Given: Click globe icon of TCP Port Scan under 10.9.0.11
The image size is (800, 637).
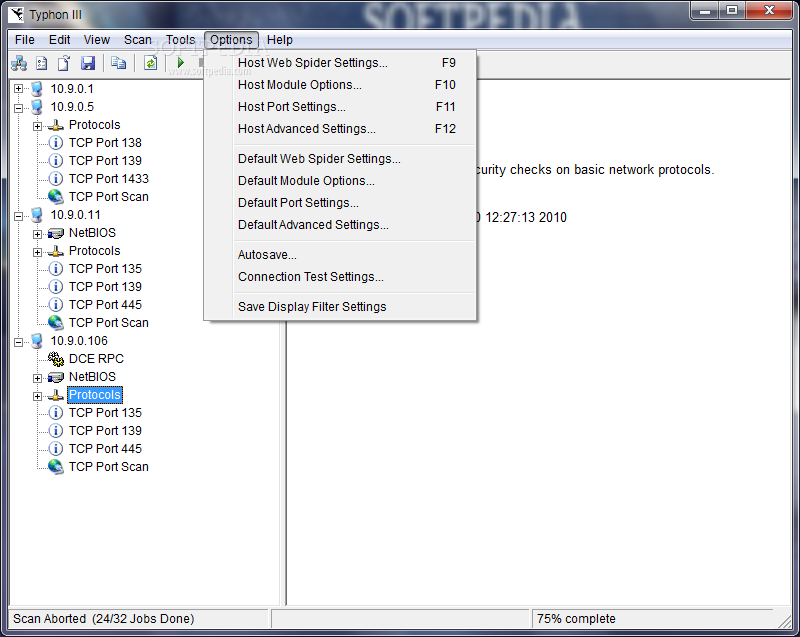Looking at the screenshot, I should [56, 323].
